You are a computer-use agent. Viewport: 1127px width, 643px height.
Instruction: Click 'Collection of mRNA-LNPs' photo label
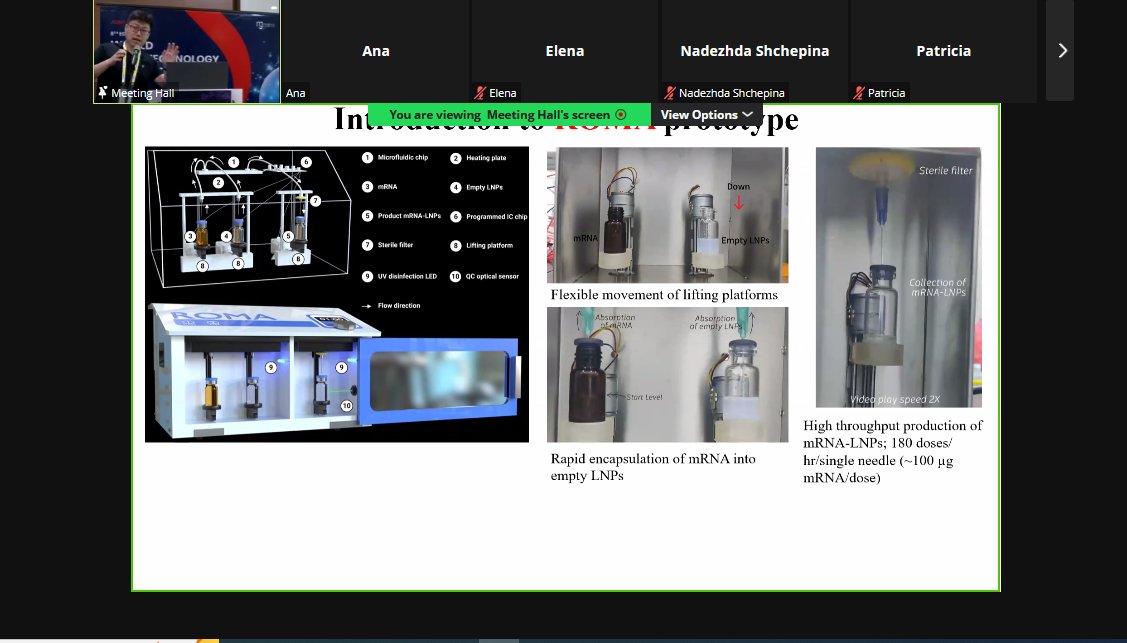pyautogui.click(x=937, y=287)
